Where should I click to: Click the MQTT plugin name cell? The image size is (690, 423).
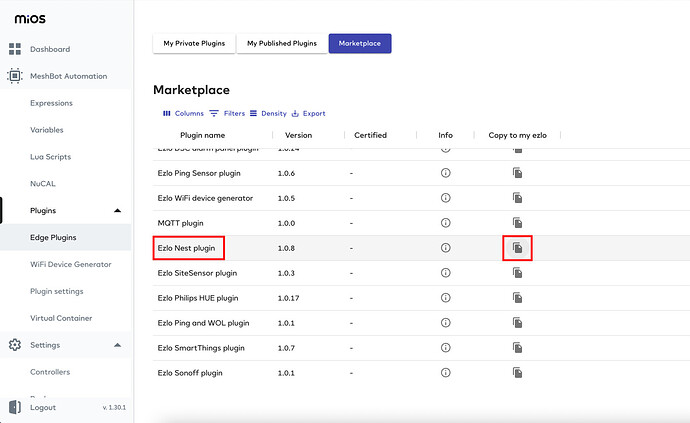[180, 223]
